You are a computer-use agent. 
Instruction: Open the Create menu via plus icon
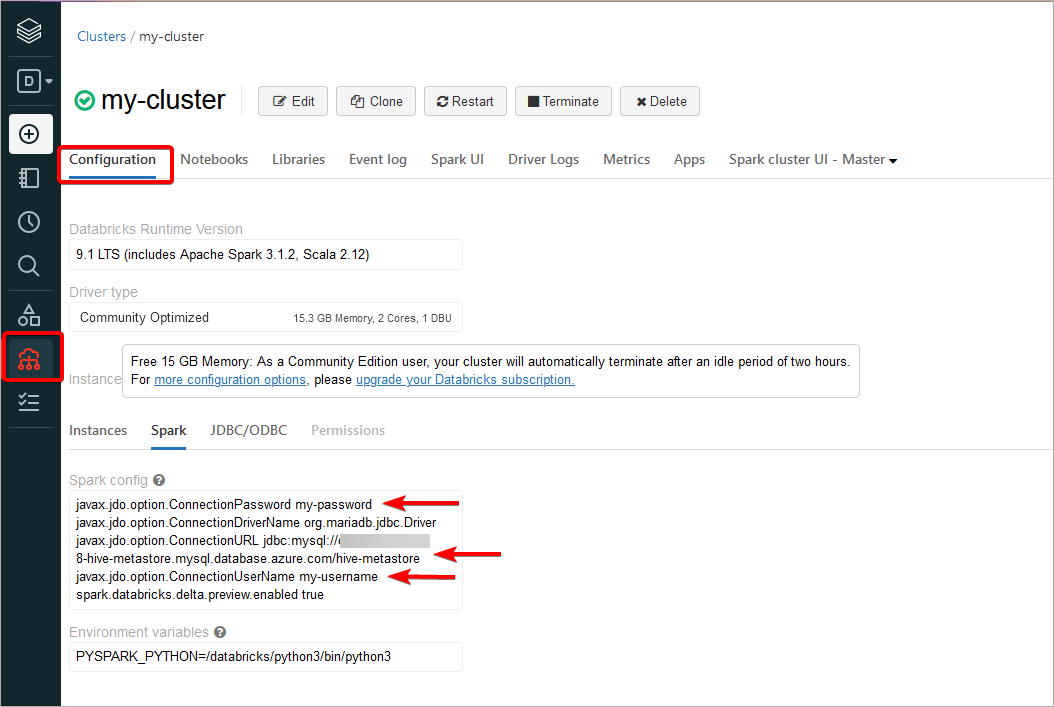coord(30,133)
